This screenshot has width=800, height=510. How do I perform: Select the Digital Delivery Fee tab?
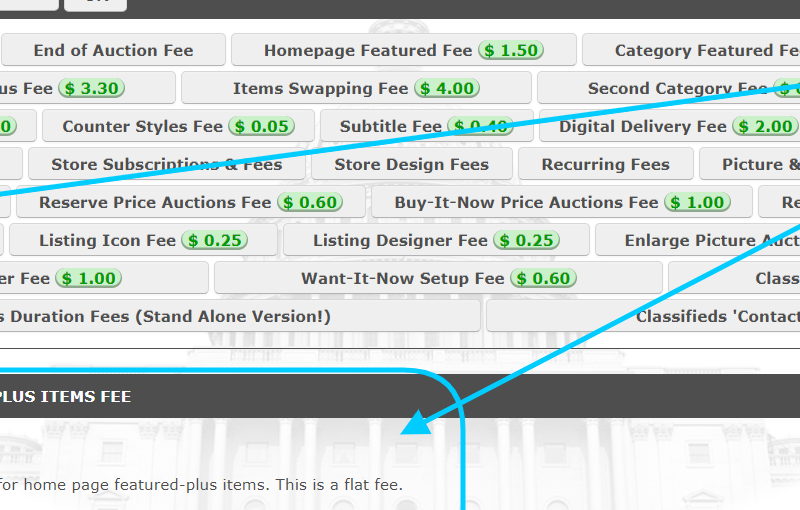tap(669, 126)
